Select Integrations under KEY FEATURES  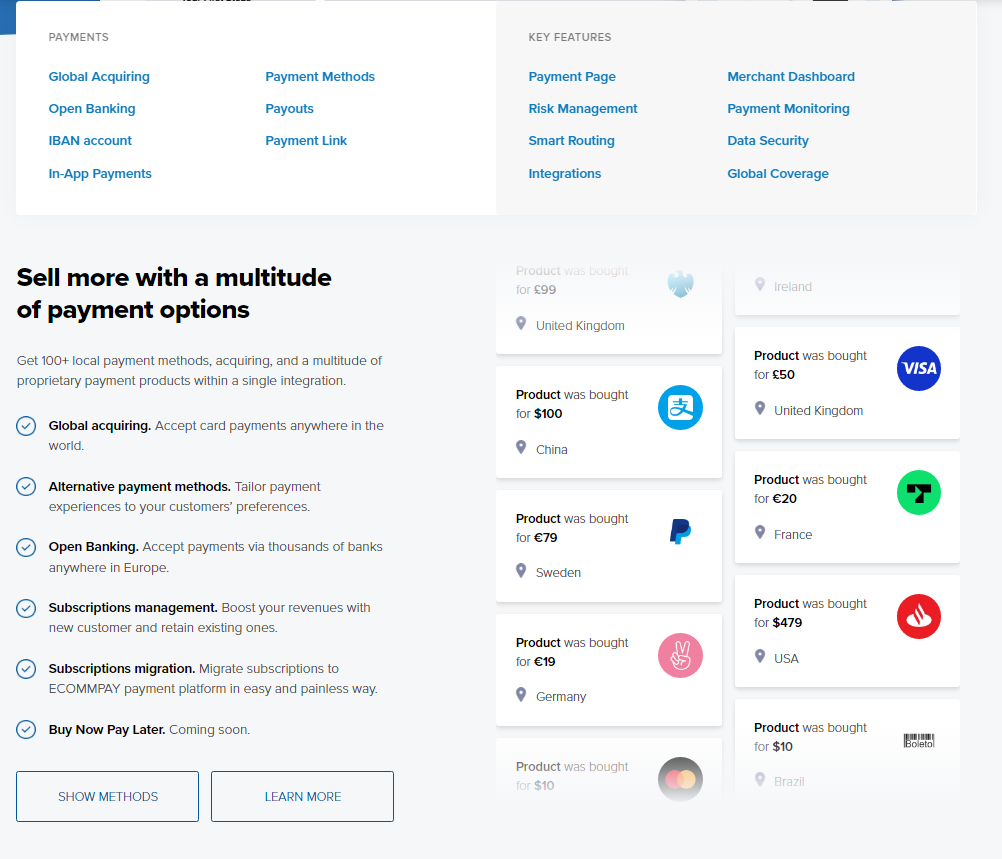click(564, 173)
